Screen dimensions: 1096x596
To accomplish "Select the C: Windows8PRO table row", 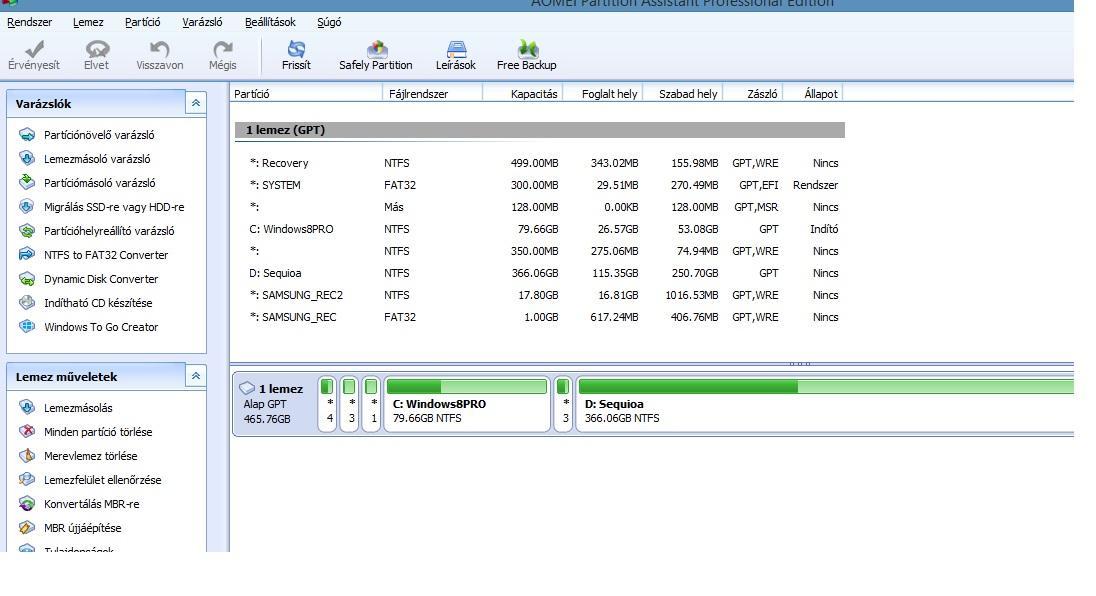I will pyautogui.click(x=540, y=229).
